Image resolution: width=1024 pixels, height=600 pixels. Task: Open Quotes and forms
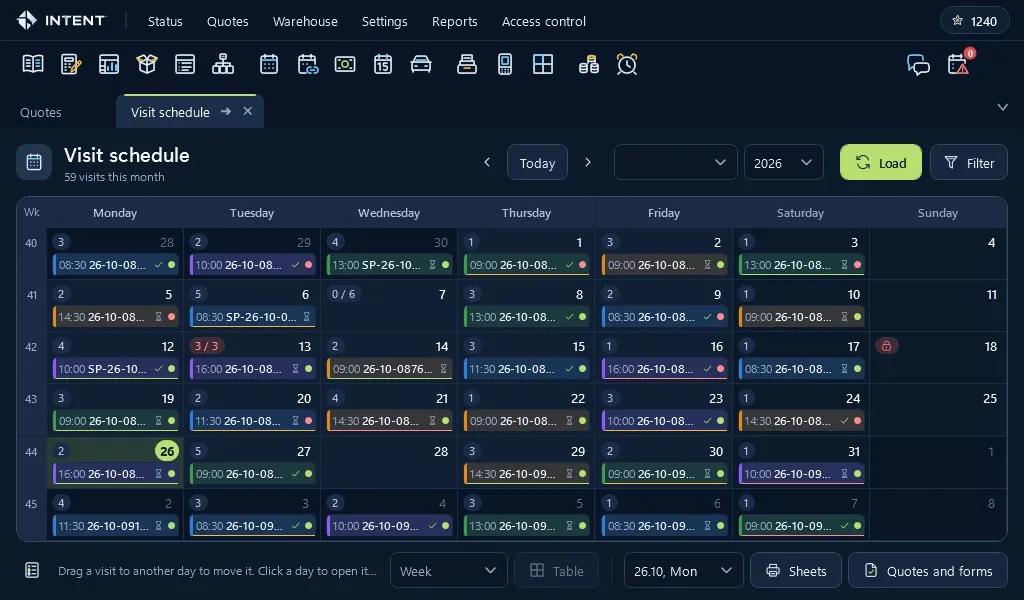(927, 571)
